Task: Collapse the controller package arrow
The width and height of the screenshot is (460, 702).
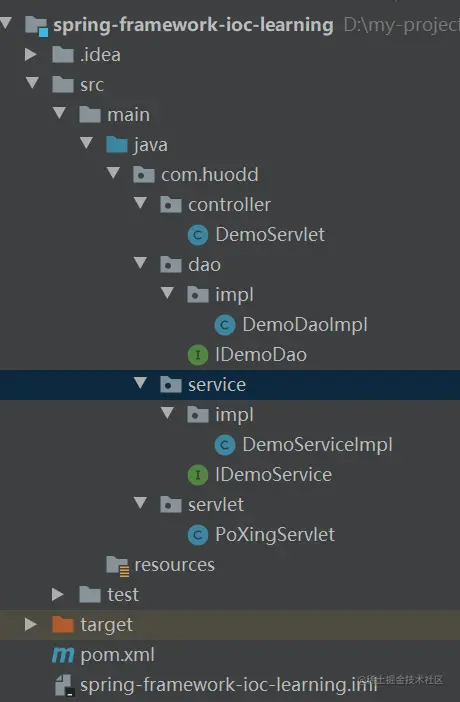Action: click(x=141, y=203)
